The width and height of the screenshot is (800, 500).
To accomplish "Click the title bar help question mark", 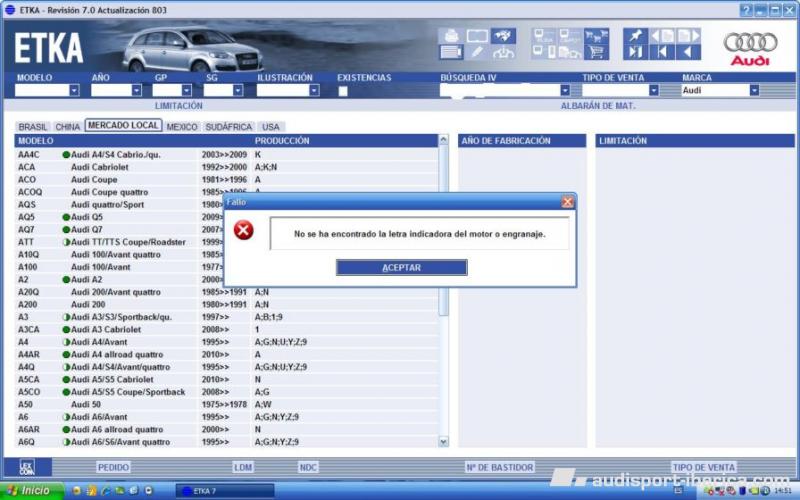I will click(x=746, y=10).
